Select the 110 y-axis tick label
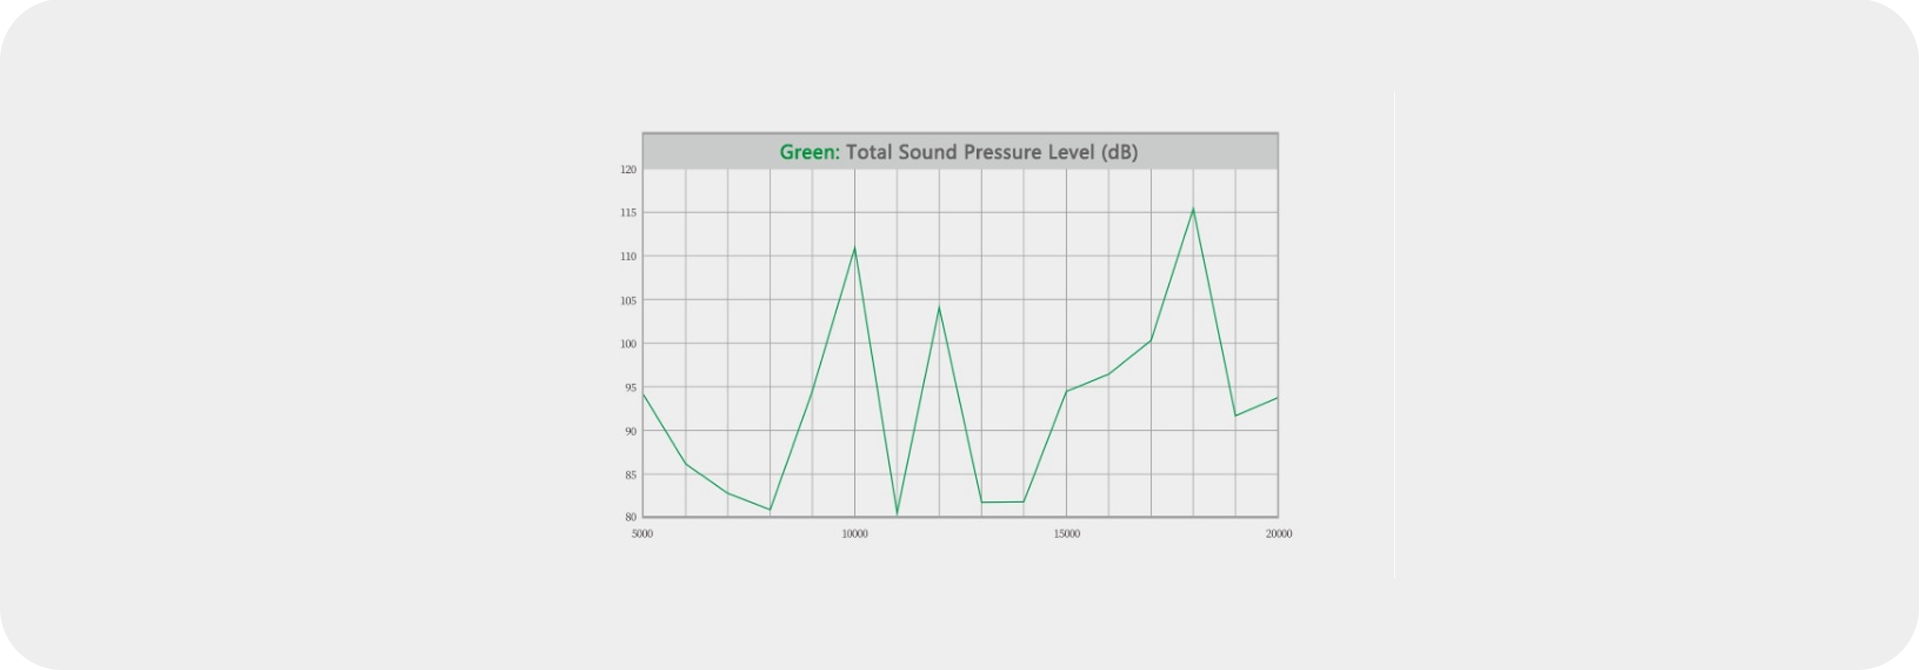 point(628,257)
